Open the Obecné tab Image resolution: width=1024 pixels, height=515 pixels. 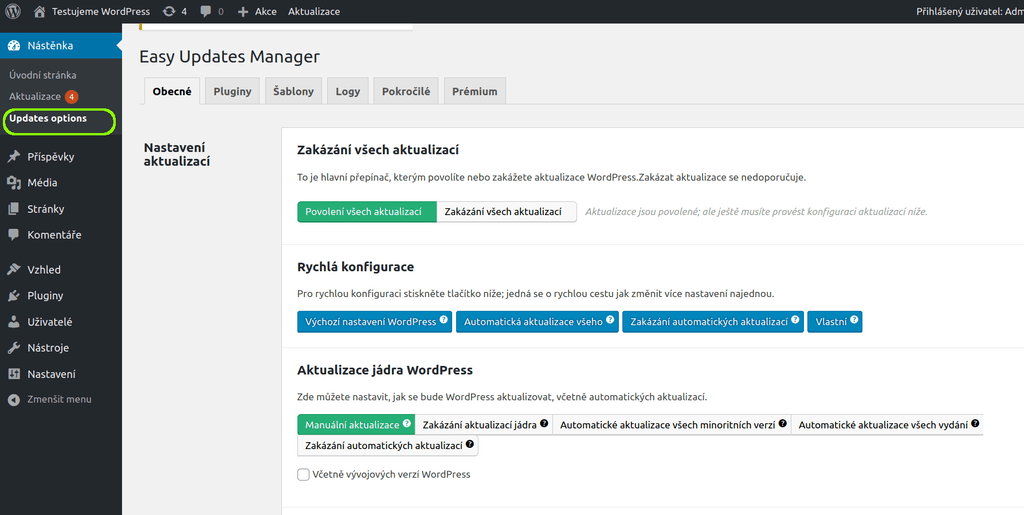tap(172, 91)
